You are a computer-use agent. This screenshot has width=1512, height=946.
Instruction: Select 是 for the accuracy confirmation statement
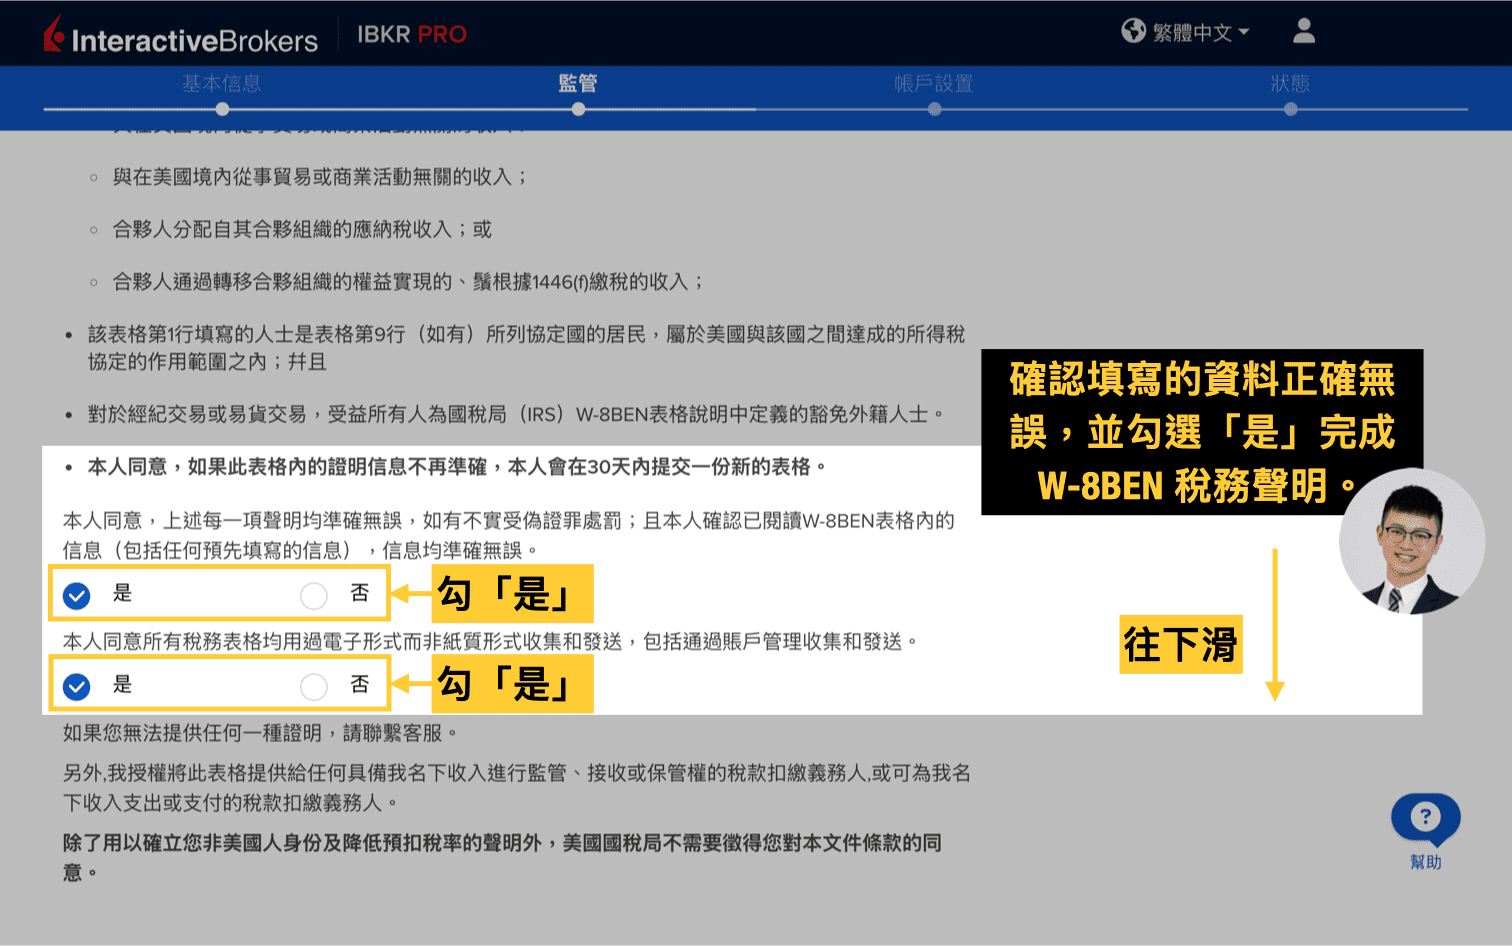click(x=75, y=594)
